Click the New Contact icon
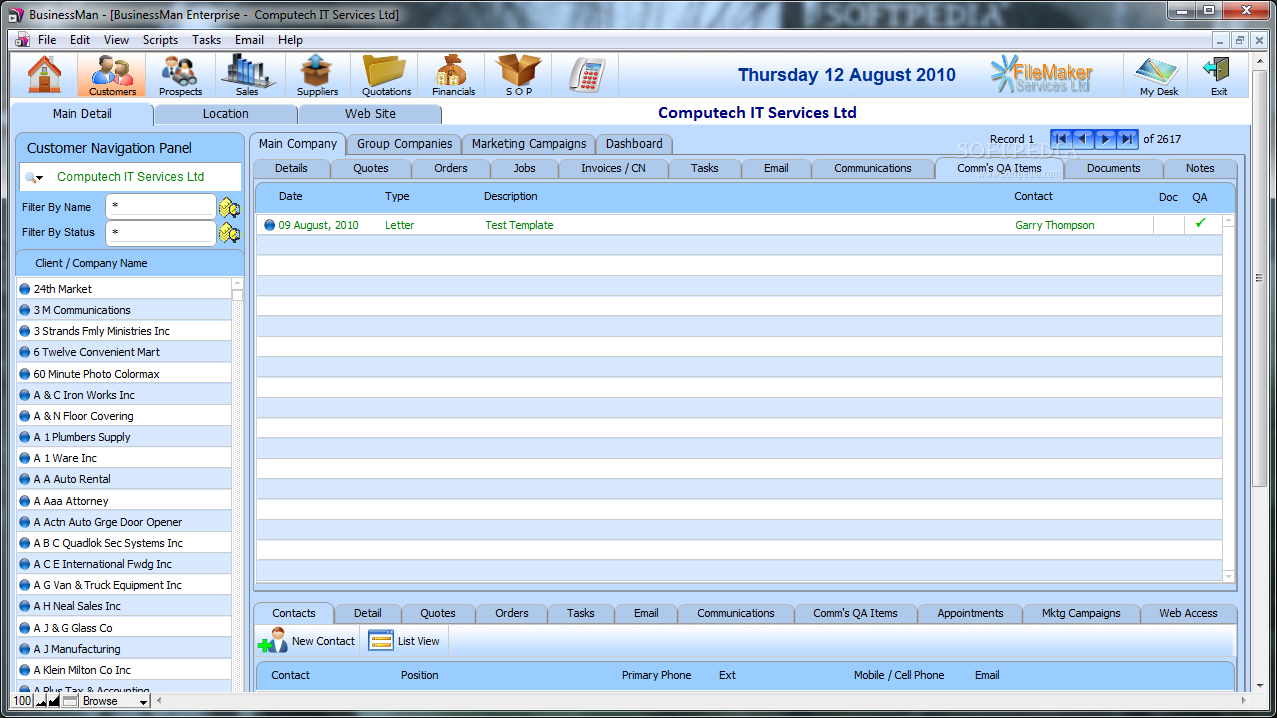The height and width of the screenshot is (718, 1277). point(272,641)
